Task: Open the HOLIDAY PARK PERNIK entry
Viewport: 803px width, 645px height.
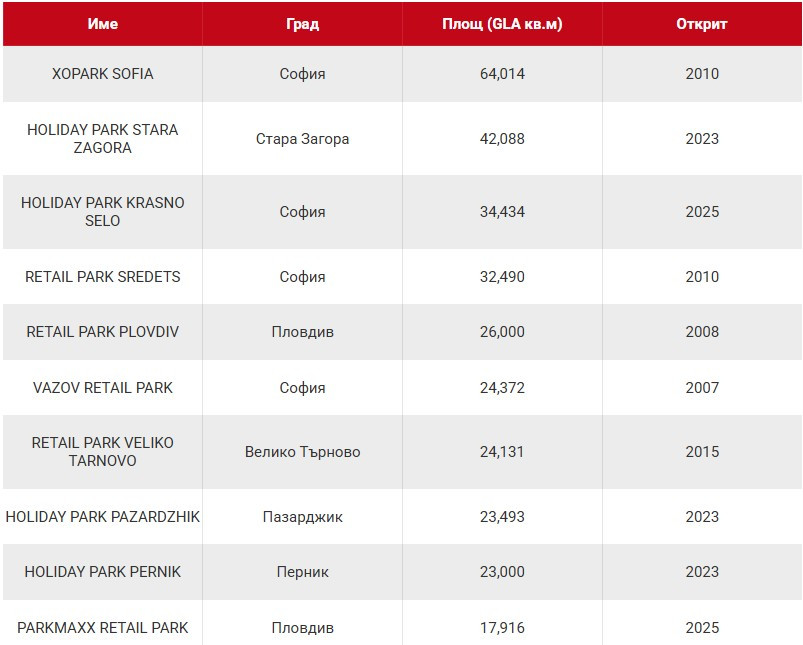Action: click(x=102, y=572)
